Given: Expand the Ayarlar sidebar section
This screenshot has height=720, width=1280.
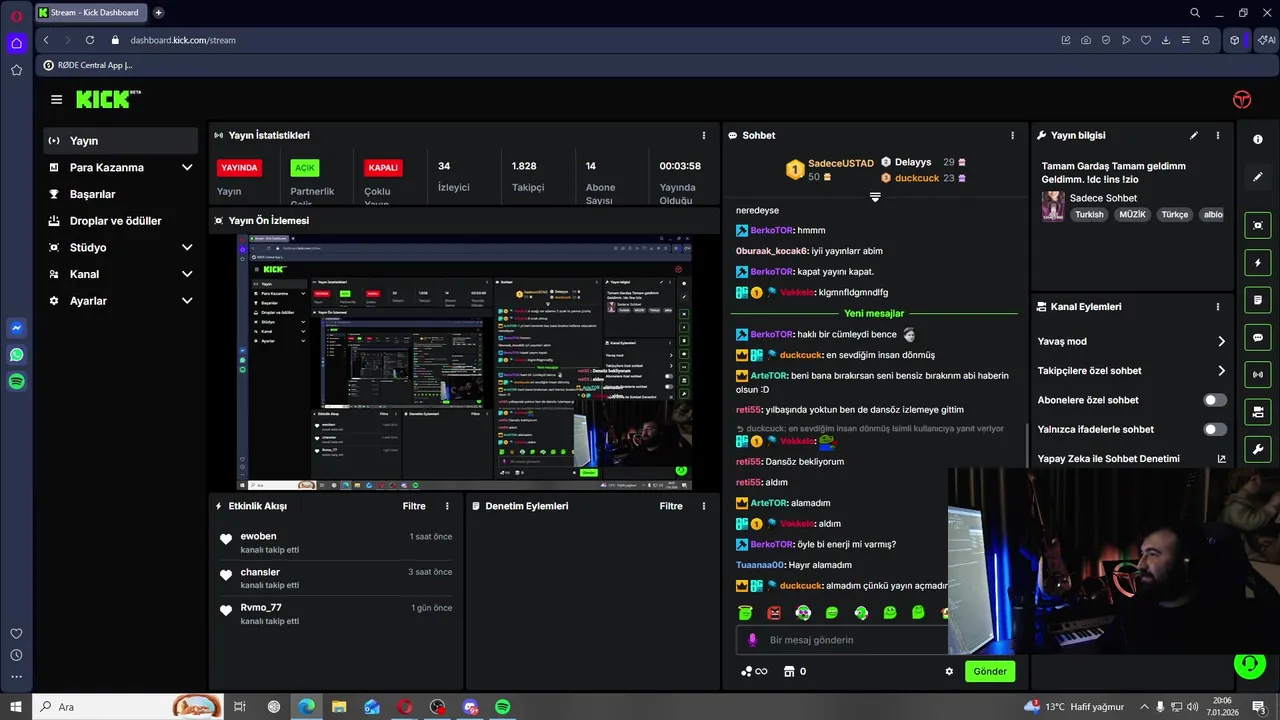Looking at the screenshot, I should 187,300.
